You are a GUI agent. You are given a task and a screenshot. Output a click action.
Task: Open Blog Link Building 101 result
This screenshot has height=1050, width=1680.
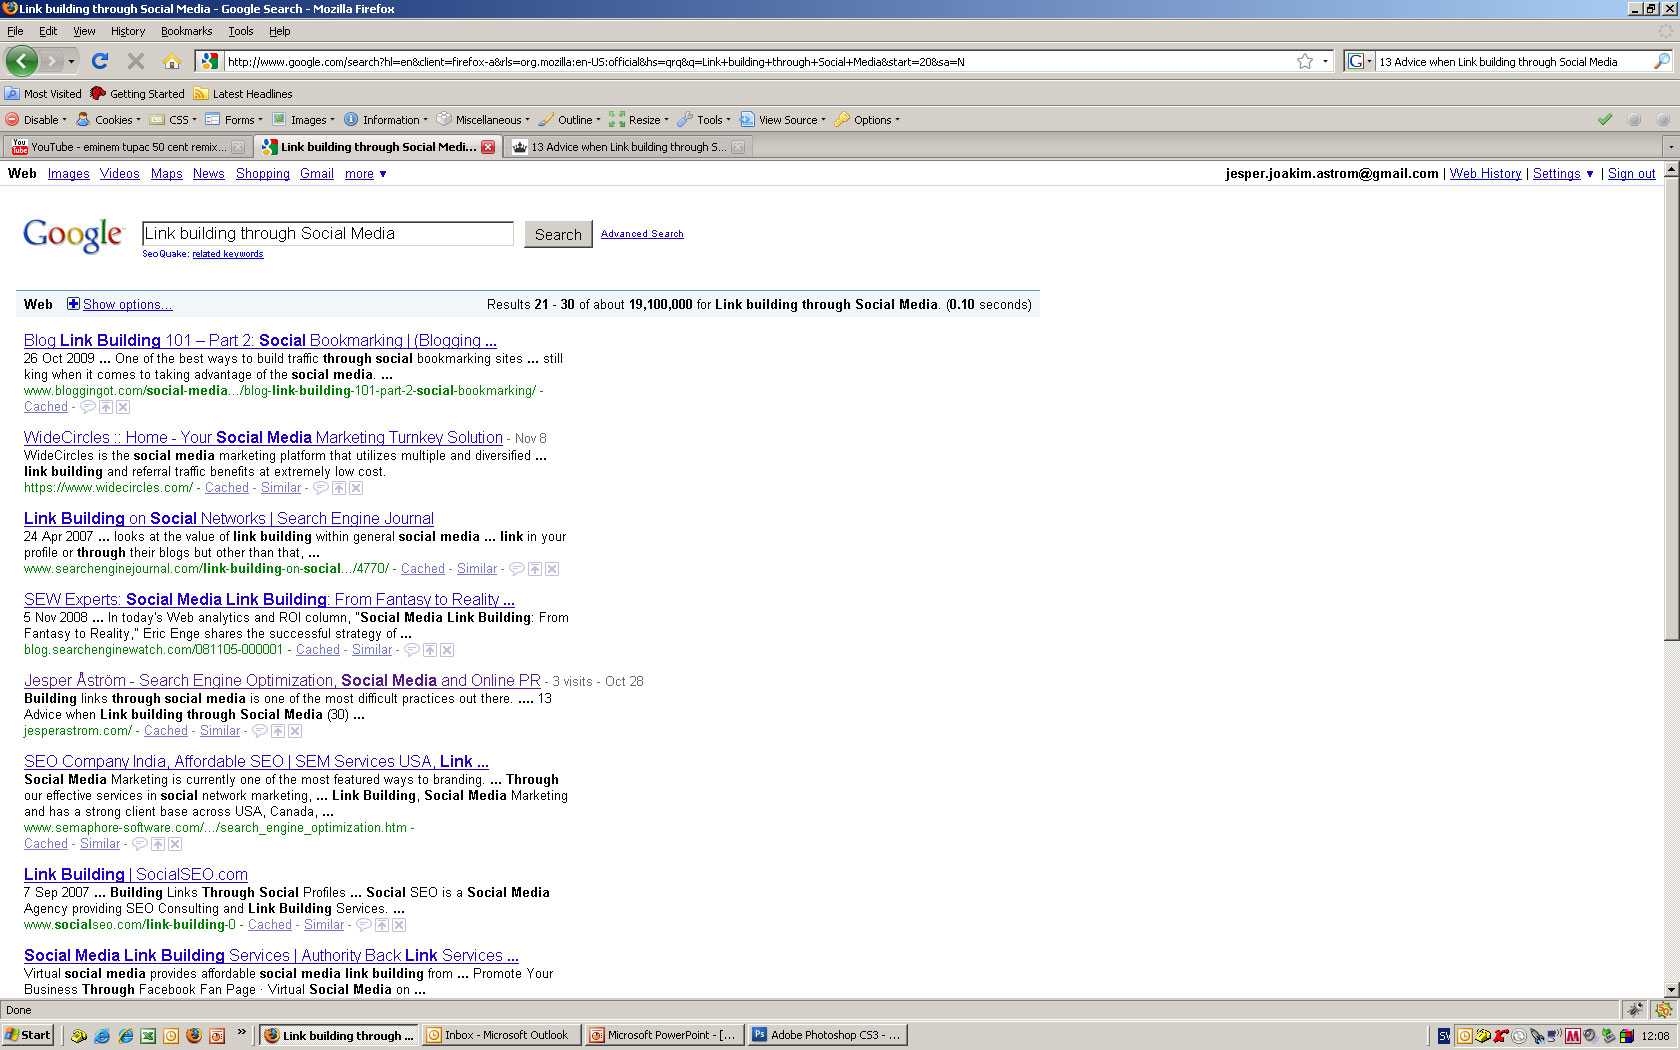pos(260,341)
